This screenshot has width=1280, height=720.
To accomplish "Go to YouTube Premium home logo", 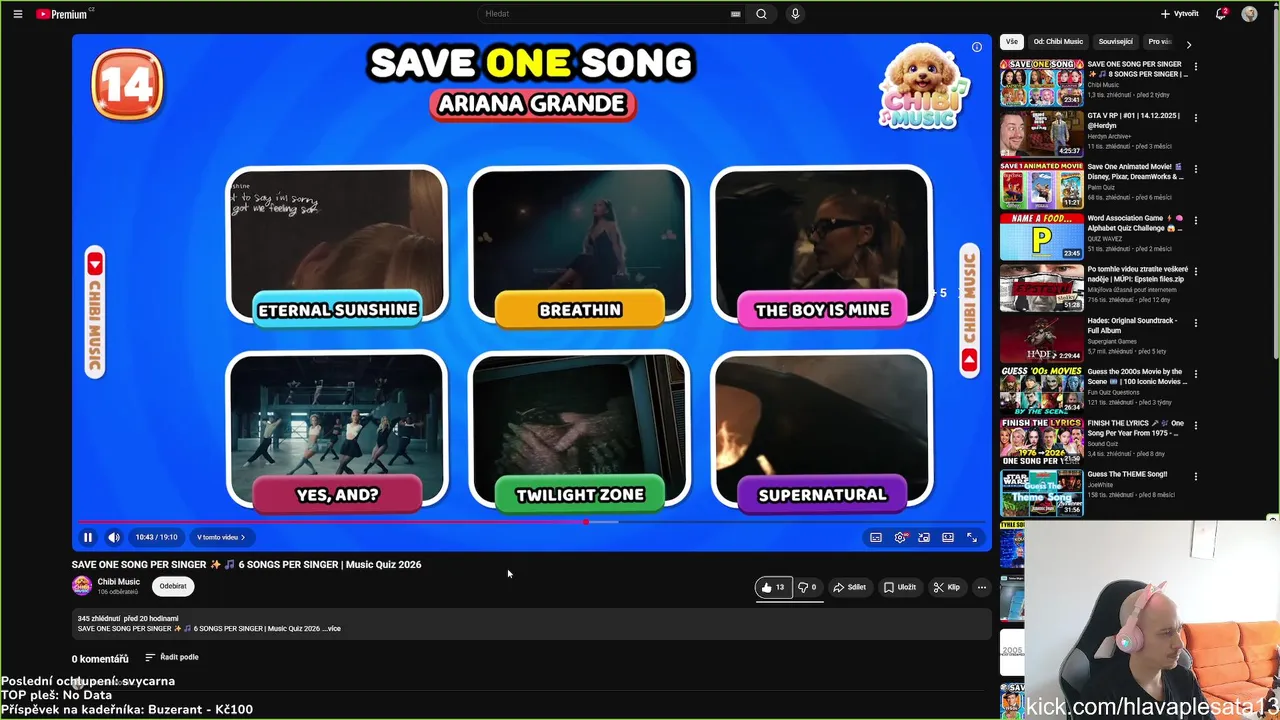I will [x=62, y=14].
